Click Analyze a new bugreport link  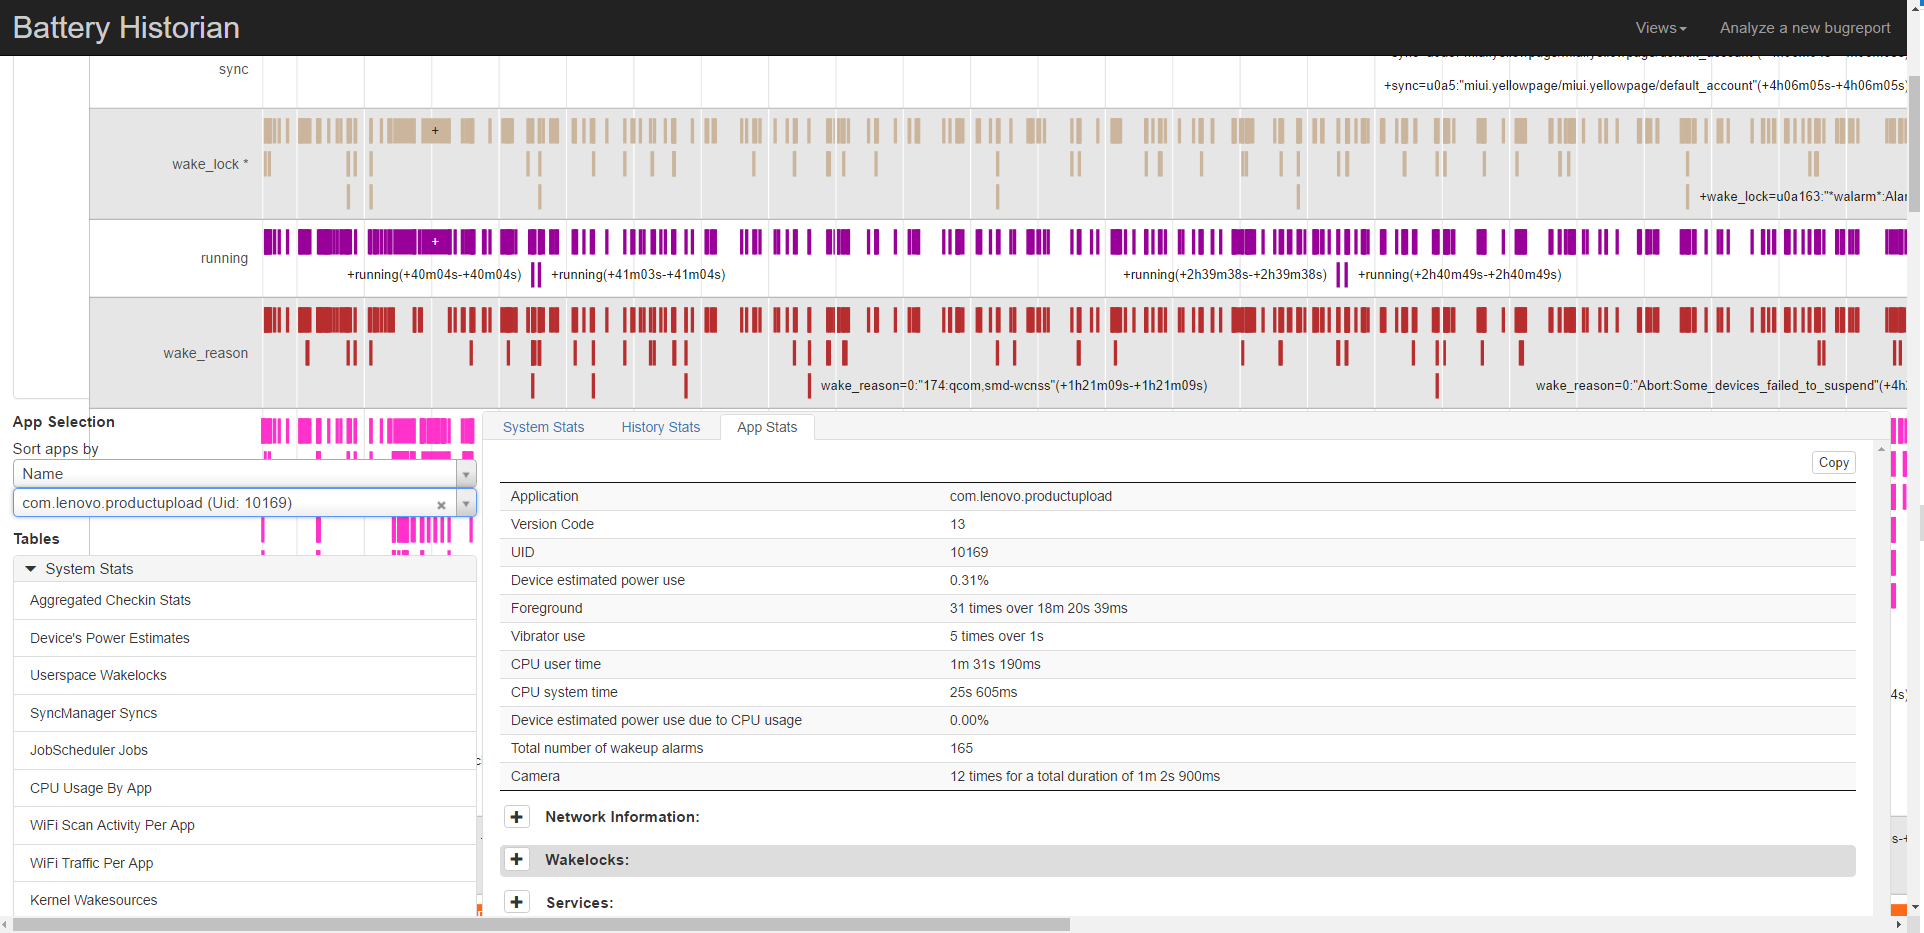[x=1804, y=28]
